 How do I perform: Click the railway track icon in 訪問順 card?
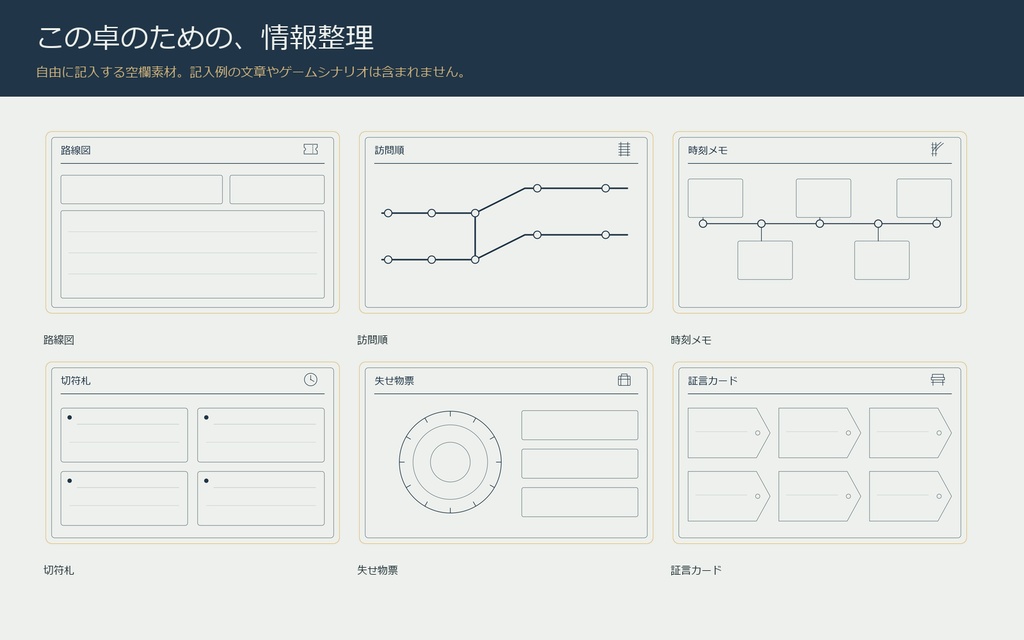624,150
